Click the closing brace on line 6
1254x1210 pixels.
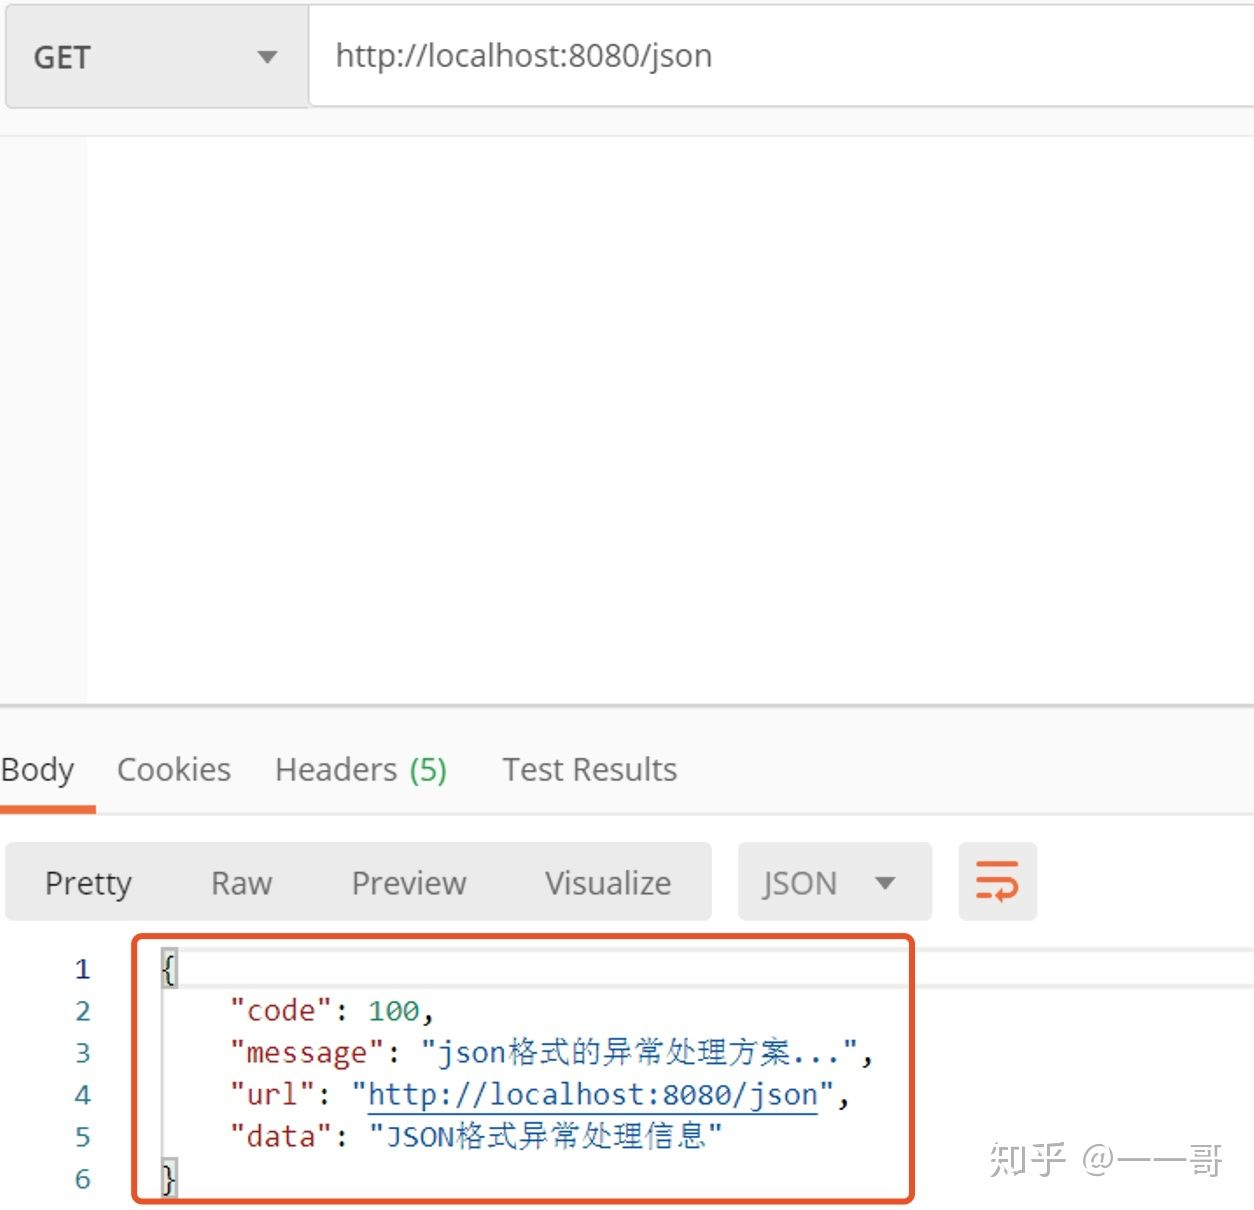[x=169, y=1178]
